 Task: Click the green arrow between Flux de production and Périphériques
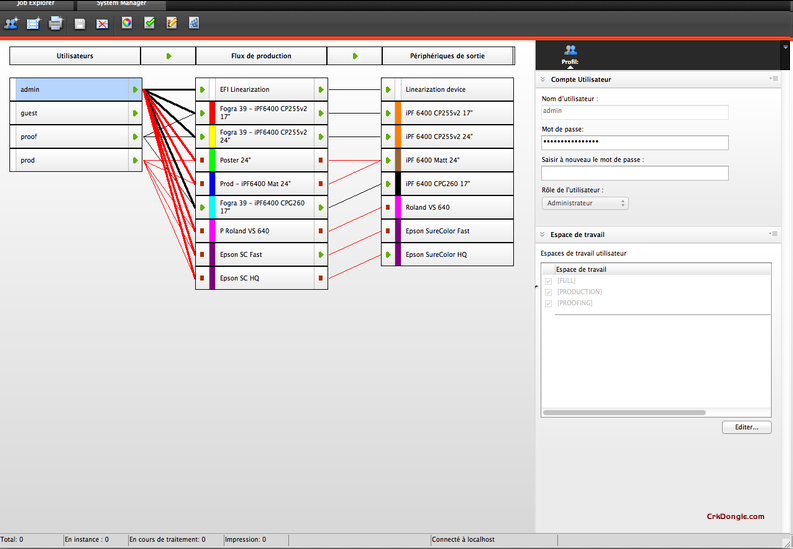click(x=355, y=56)
